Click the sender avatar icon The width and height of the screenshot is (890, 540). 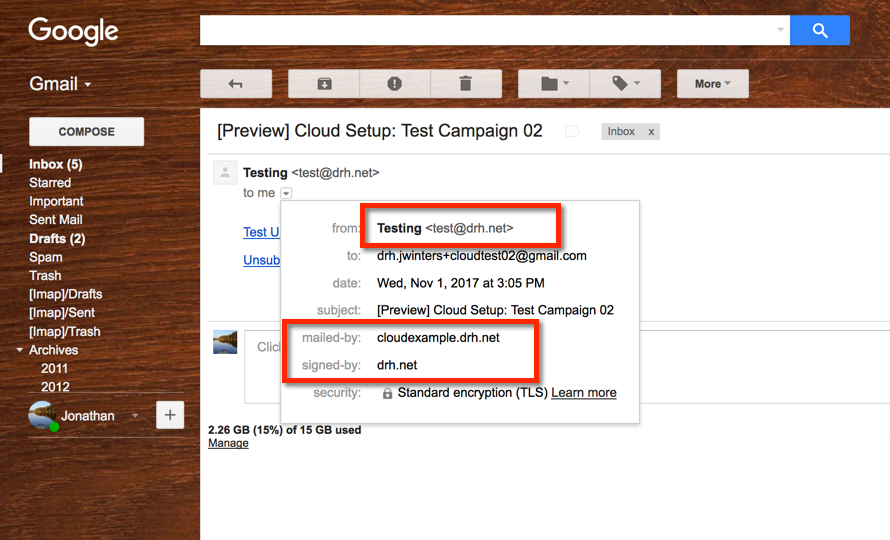tap(225, 173)
